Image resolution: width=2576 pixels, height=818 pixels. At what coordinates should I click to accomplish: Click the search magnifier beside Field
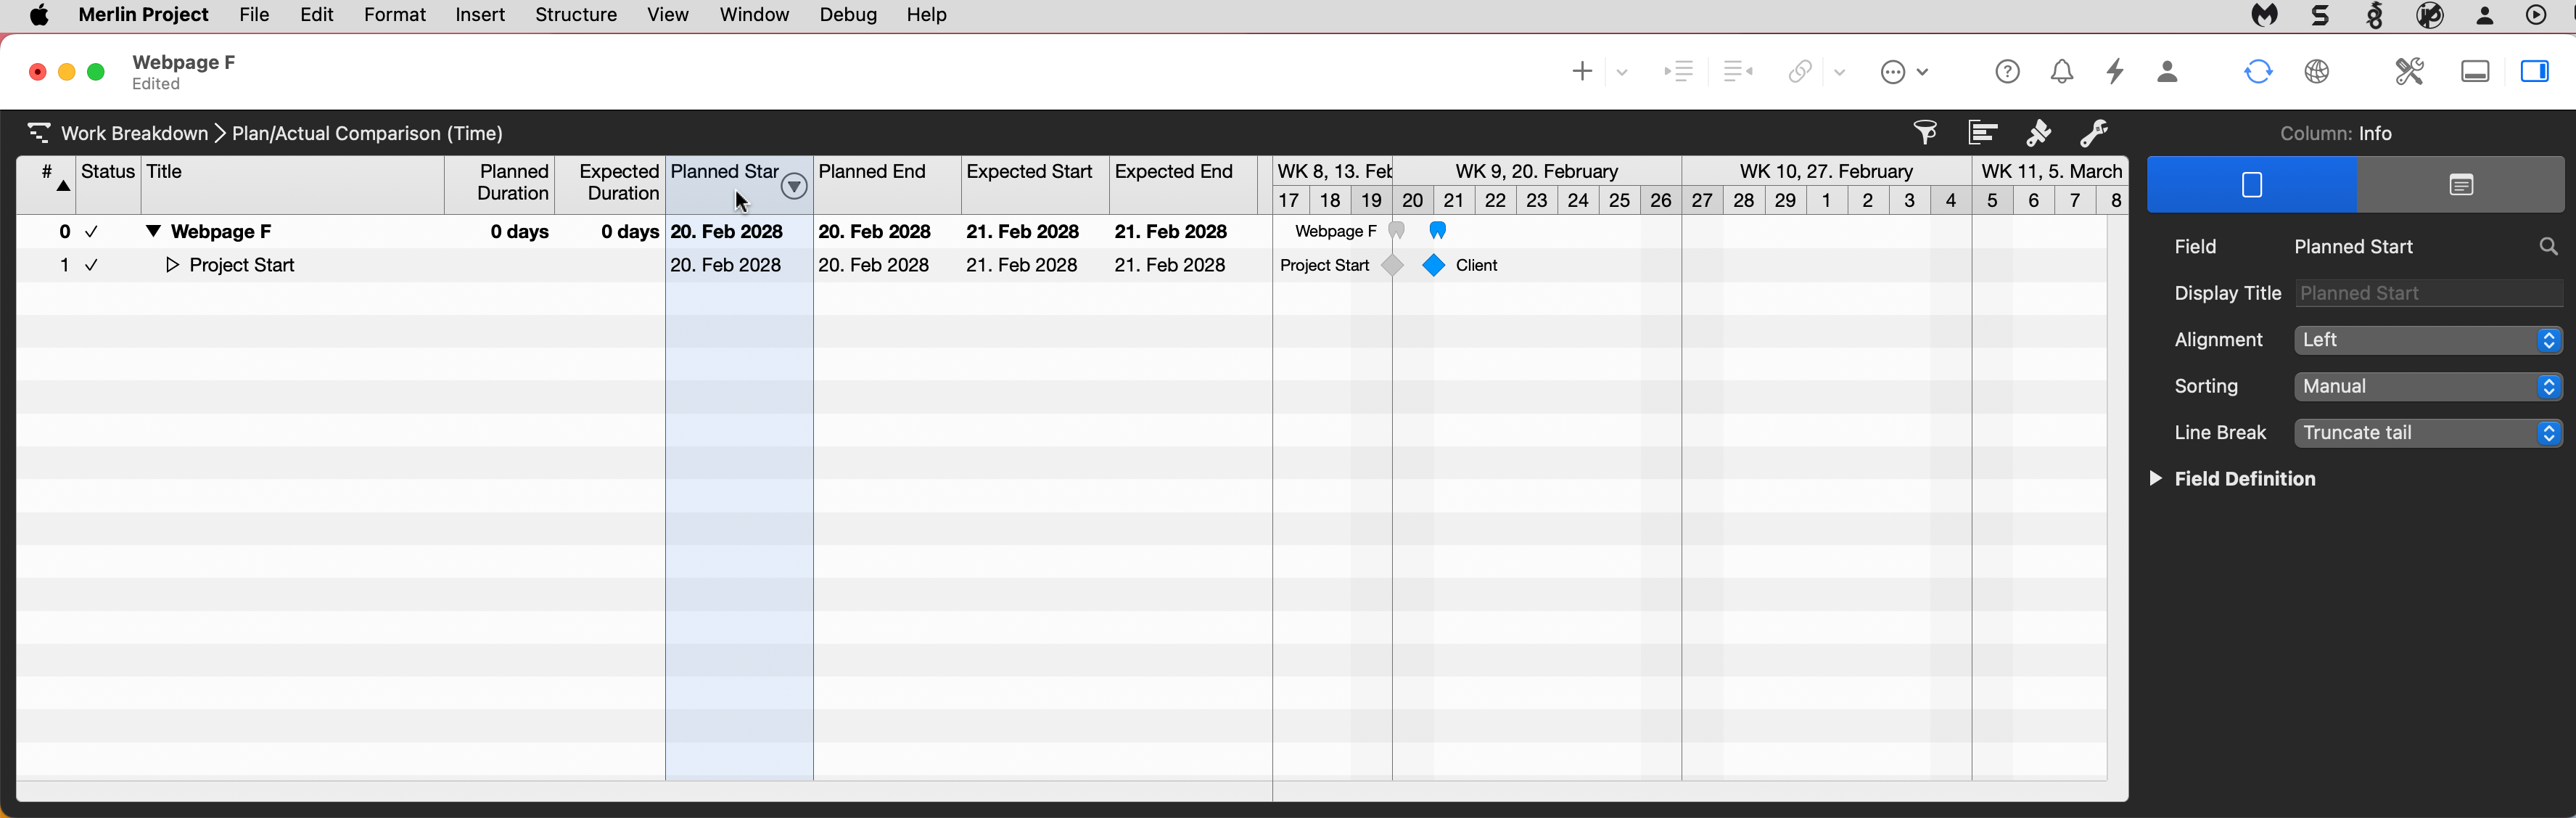tap(2548, 247)
